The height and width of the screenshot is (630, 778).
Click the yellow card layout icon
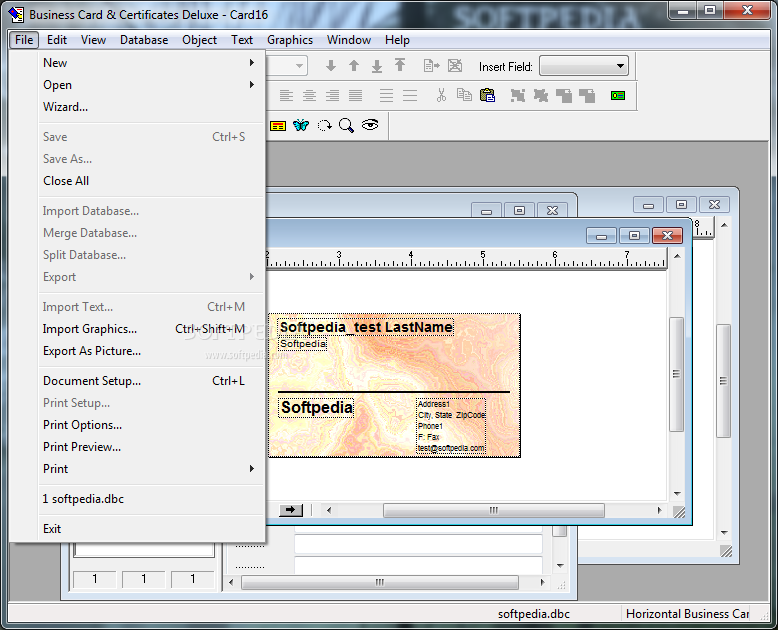[x=278, y=126]
